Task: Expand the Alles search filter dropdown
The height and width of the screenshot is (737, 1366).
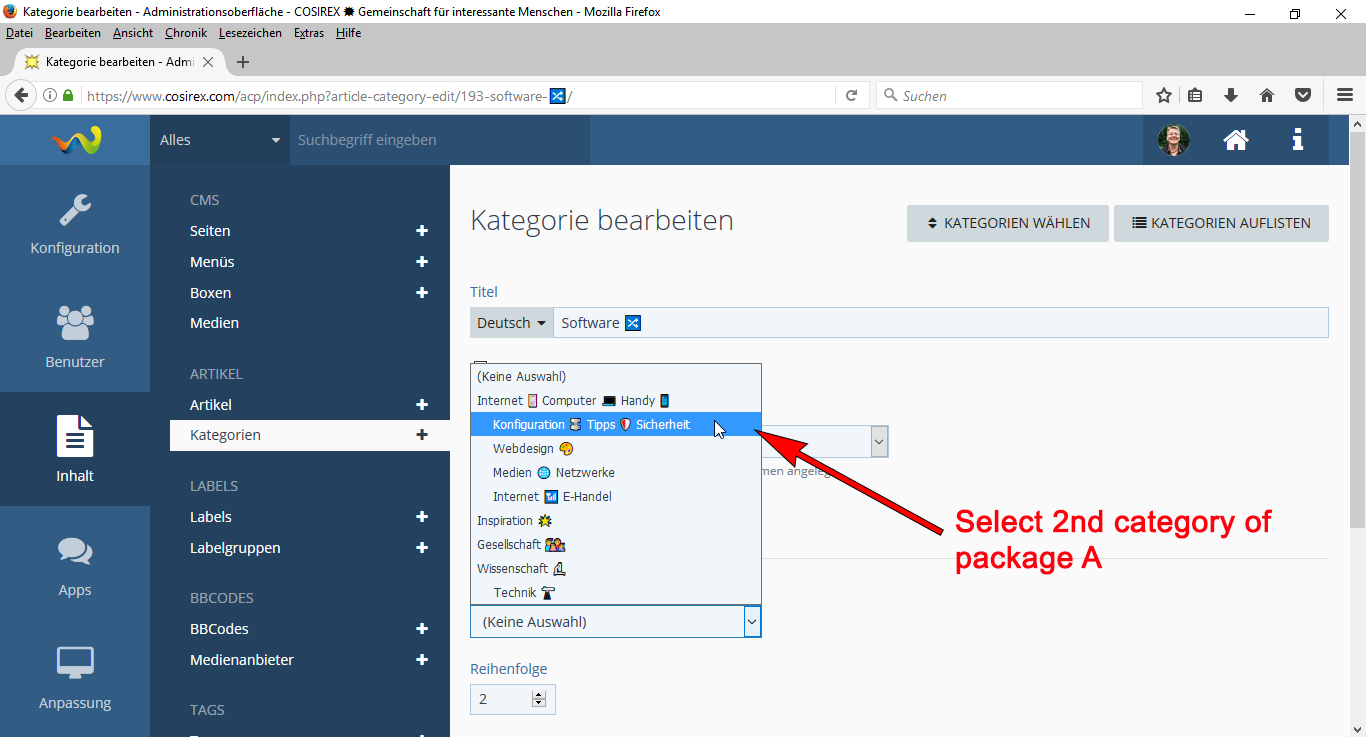Action: click(x=220, y=140)
